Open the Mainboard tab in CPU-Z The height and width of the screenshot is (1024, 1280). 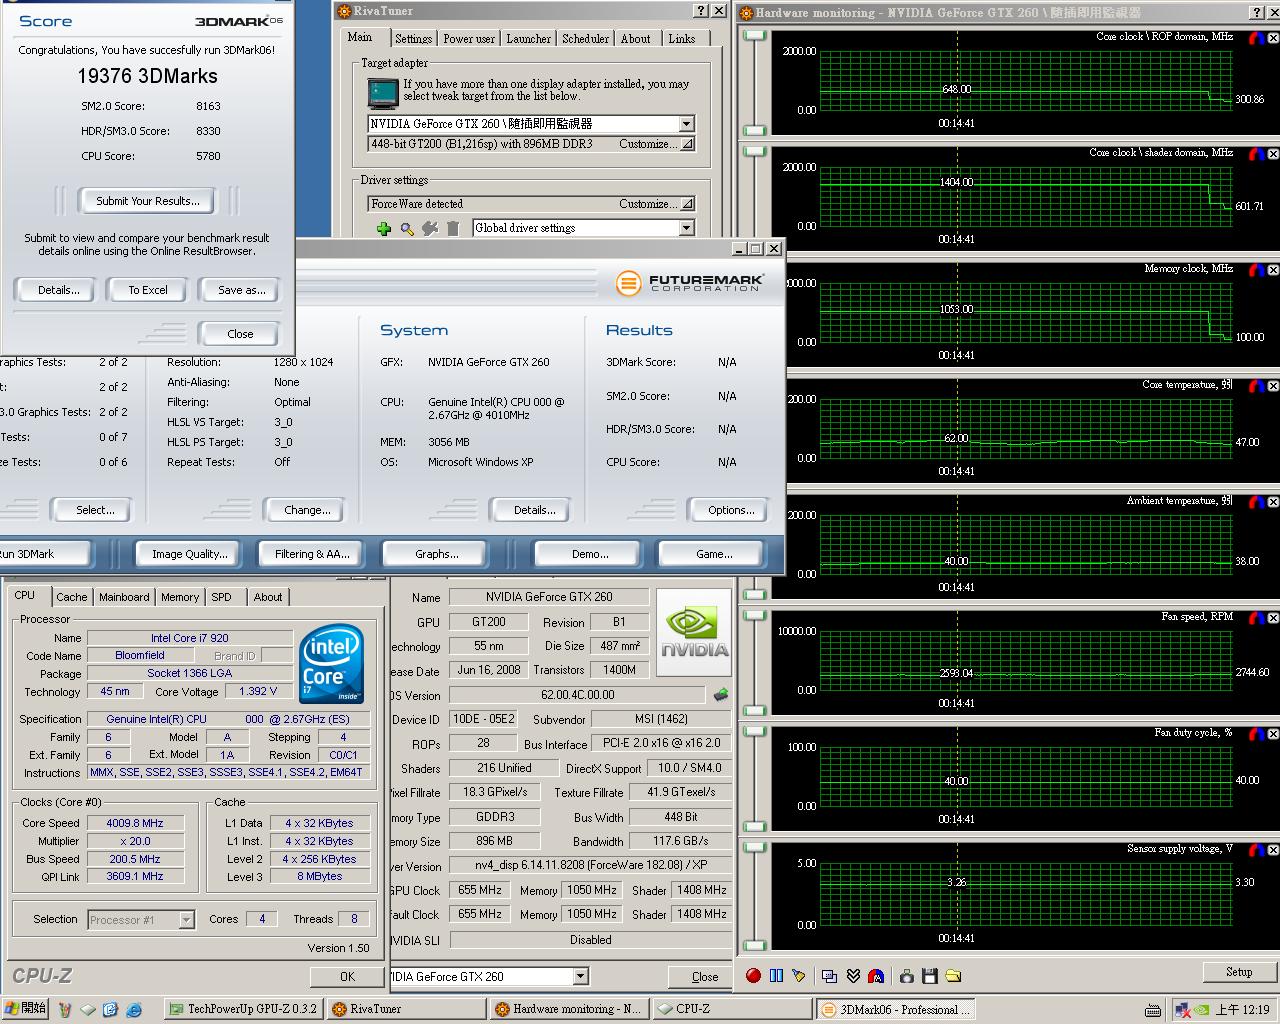click(x=124, y=597)
